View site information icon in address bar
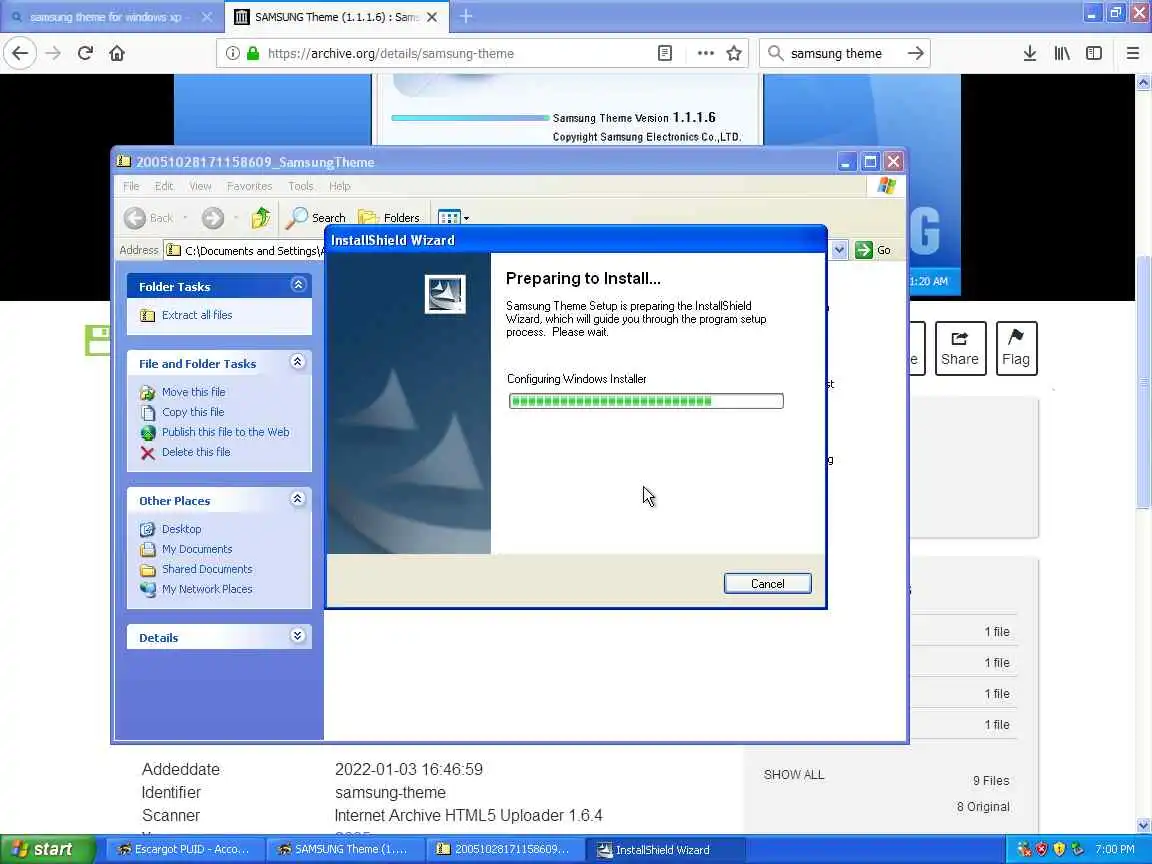The width and height of the screenshot is (1152, 864). coord(233,53)
